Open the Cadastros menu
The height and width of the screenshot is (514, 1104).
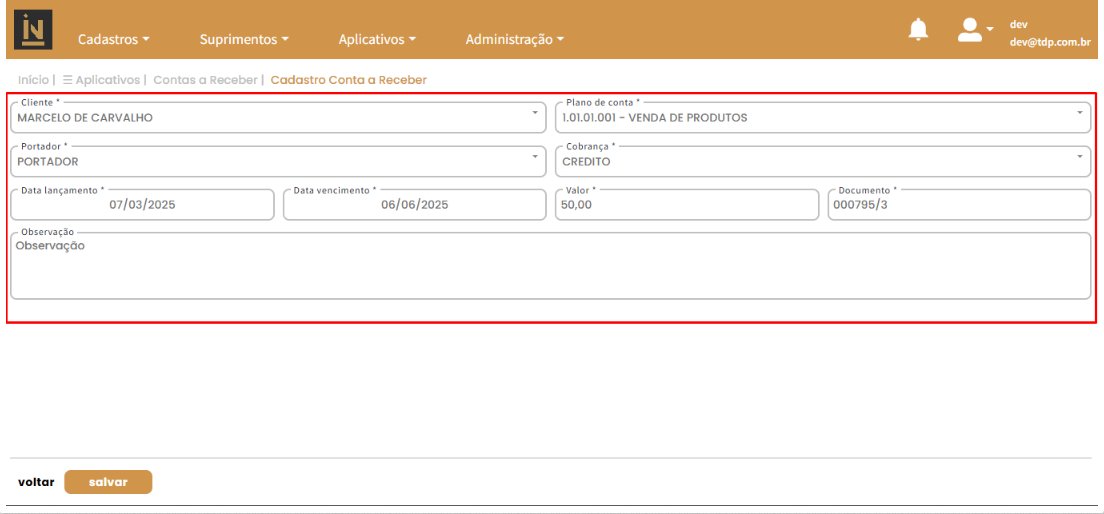point(114,40)
